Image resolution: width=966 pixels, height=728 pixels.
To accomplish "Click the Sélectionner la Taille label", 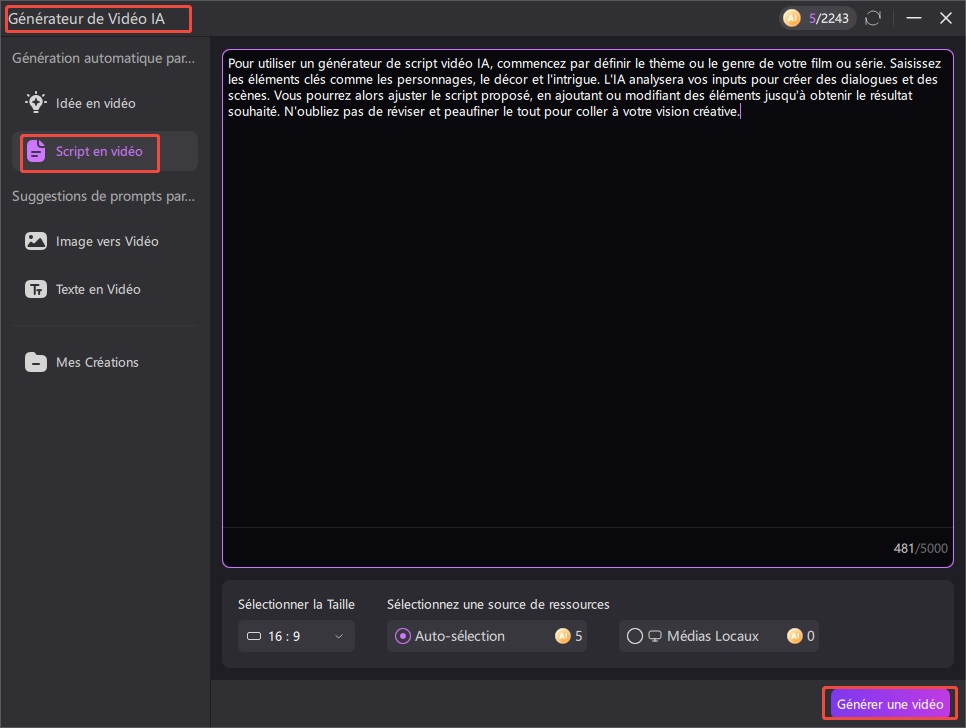I will pos(296,604).
